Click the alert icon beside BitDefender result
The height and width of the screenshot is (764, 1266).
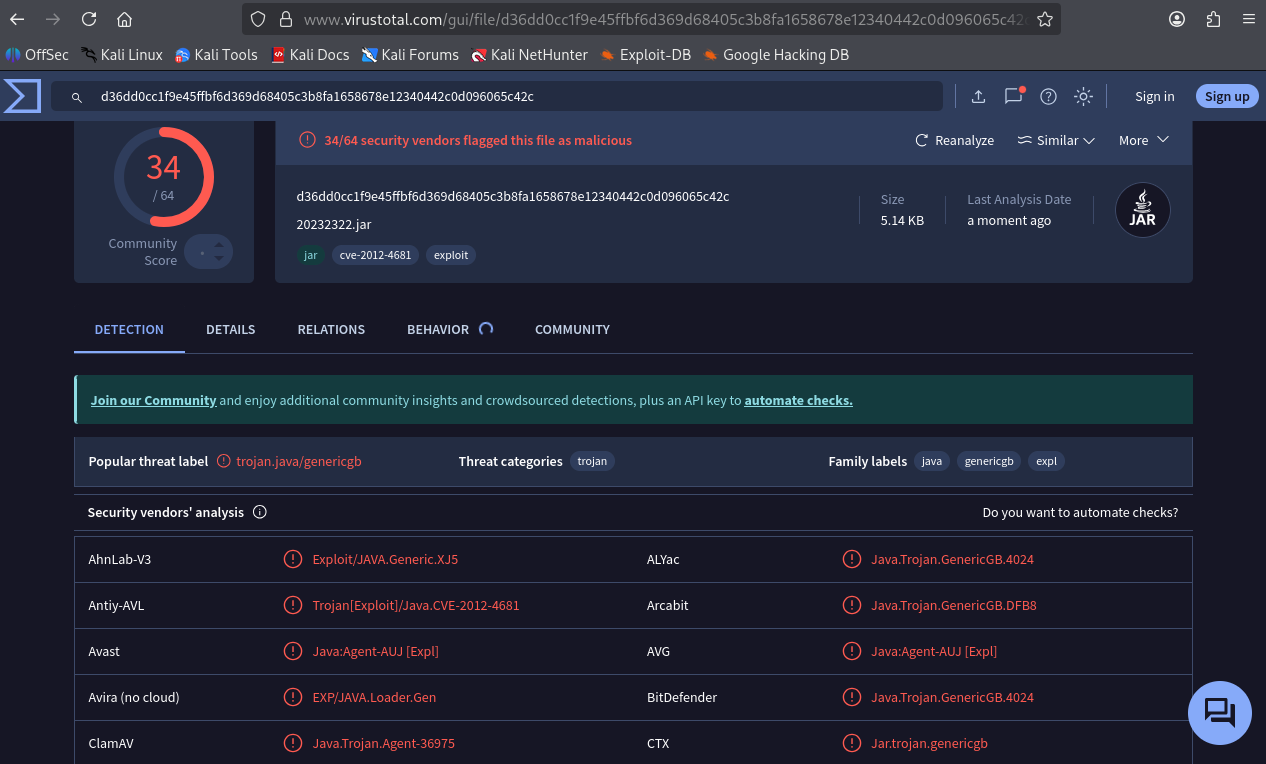click(851, 697)
